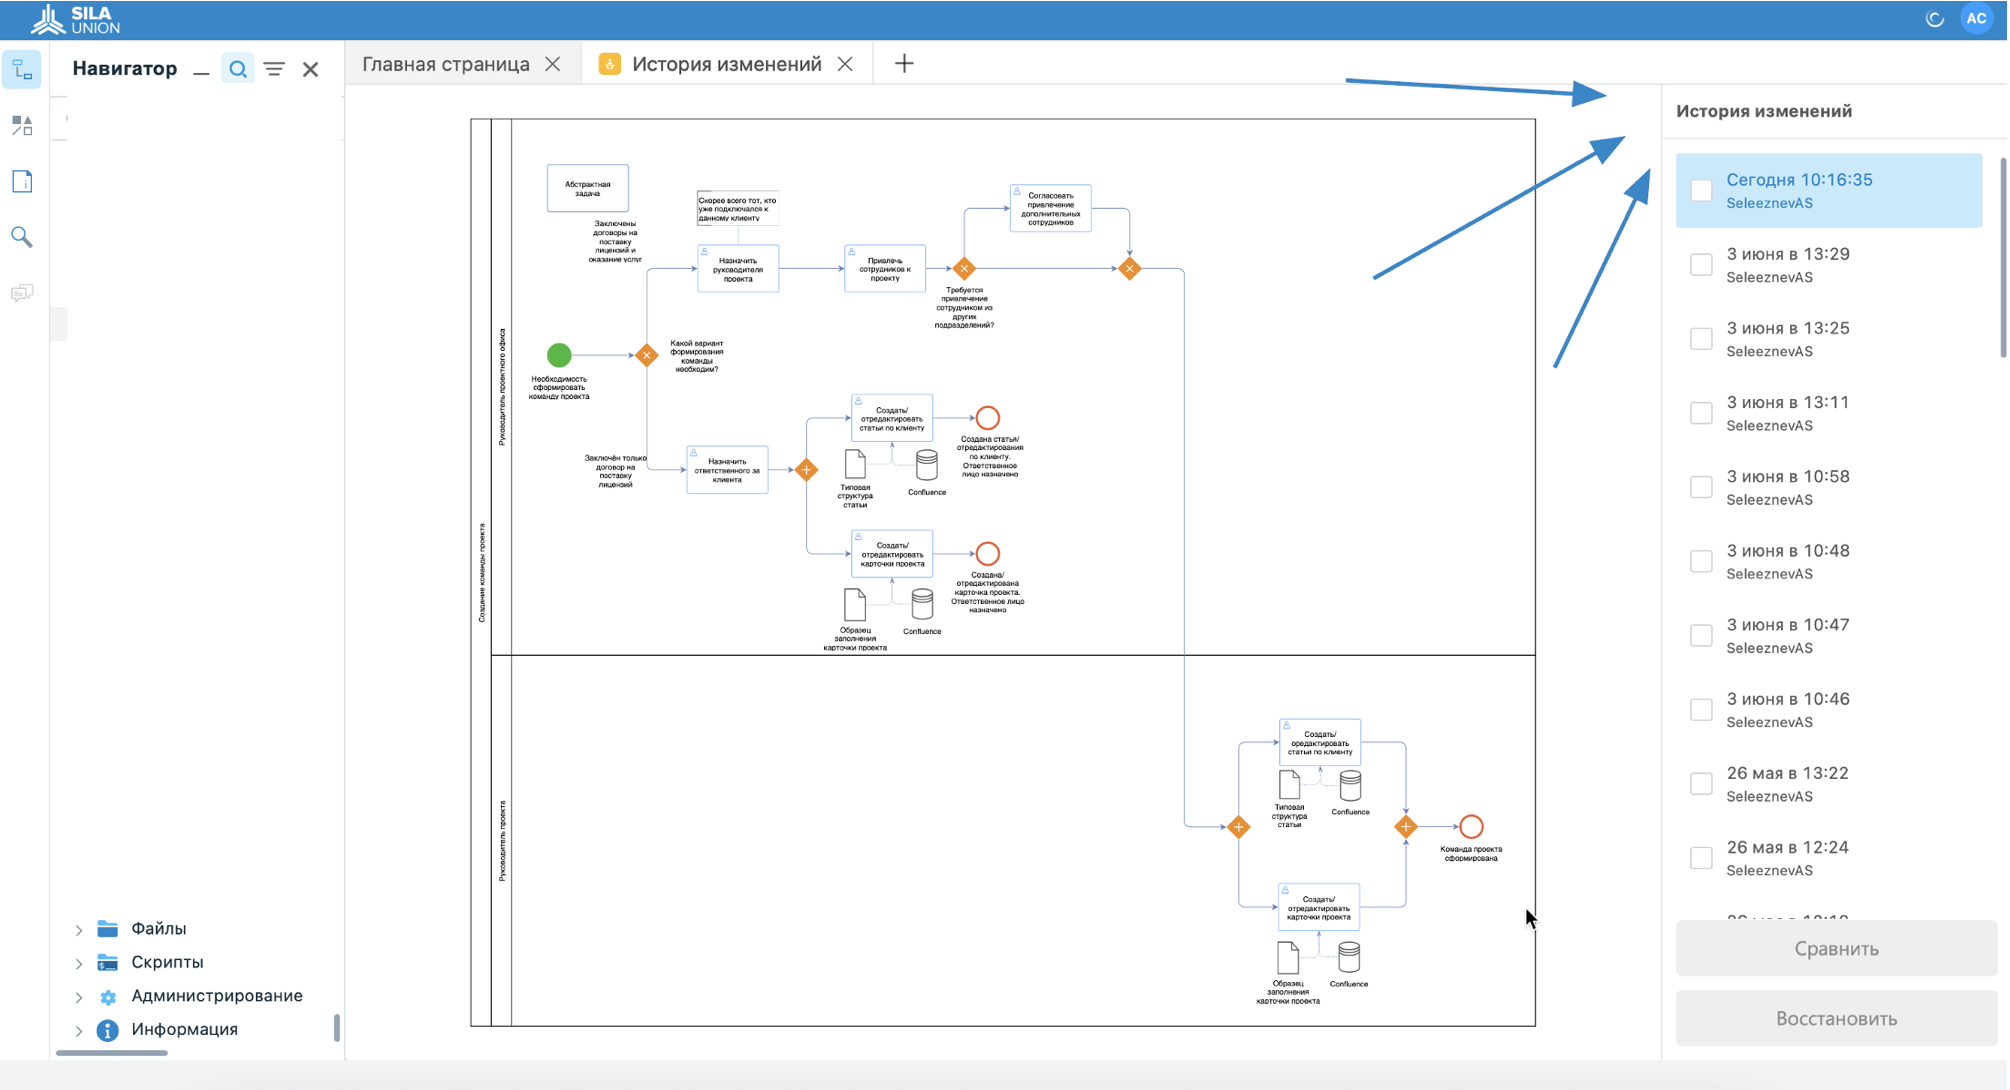Tick the 26 мая в 13:22 checkbox
Image resolution: width=2010 pixels, height=1090 pixels.
(1701, 783)
